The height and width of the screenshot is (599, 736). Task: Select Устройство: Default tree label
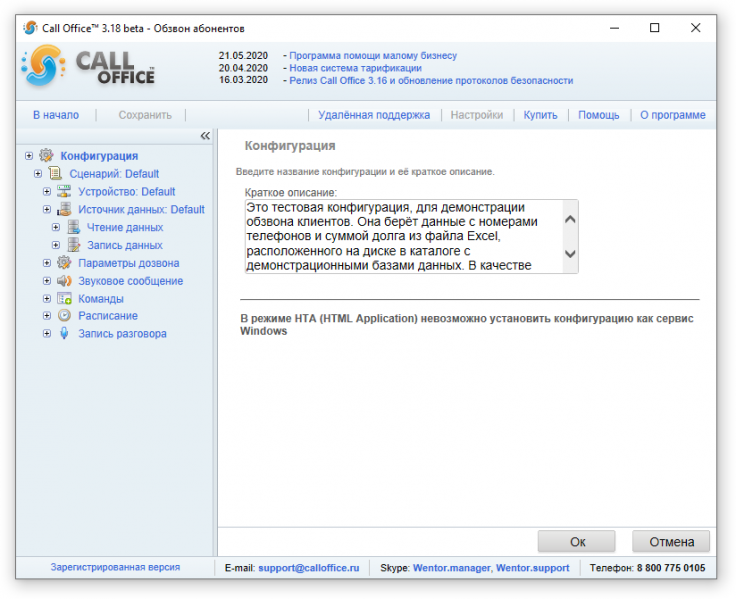pyautogui.click(x=127, y=192)
